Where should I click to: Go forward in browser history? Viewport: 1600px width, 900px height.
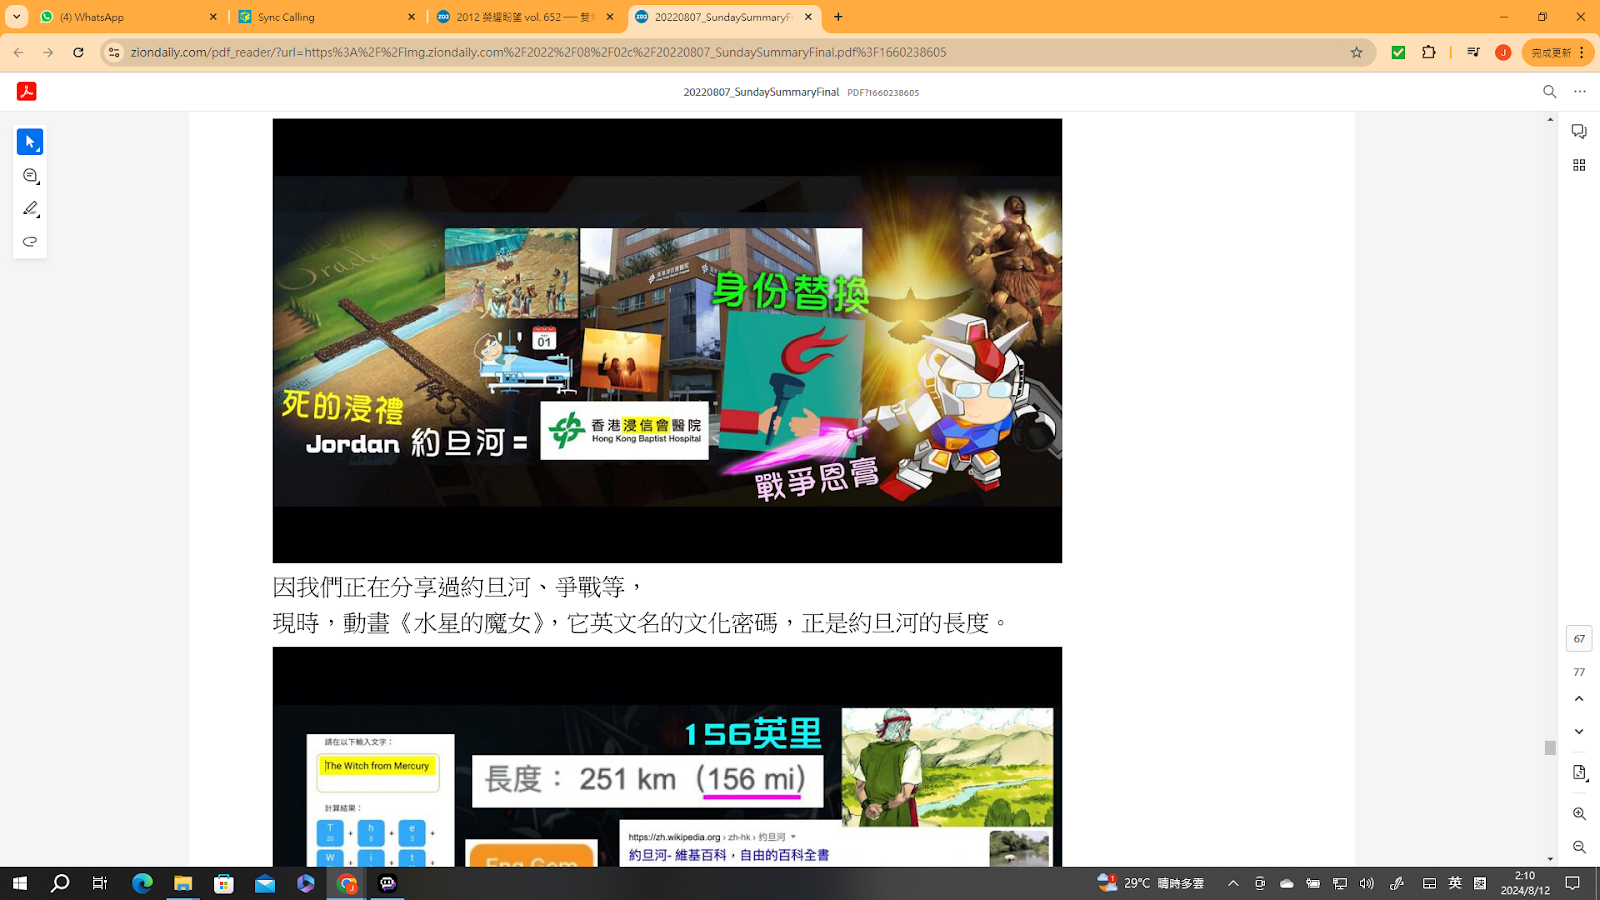coord(48,52)
